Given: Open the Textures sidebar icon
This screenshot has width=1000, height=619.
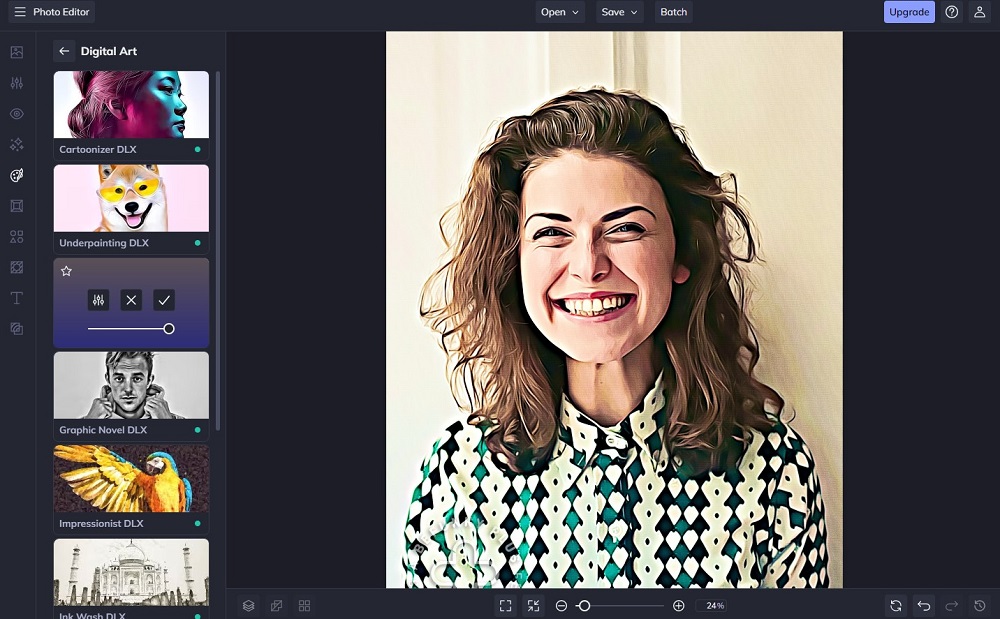Looking at the screenshot, I should [x=17, y=267].
